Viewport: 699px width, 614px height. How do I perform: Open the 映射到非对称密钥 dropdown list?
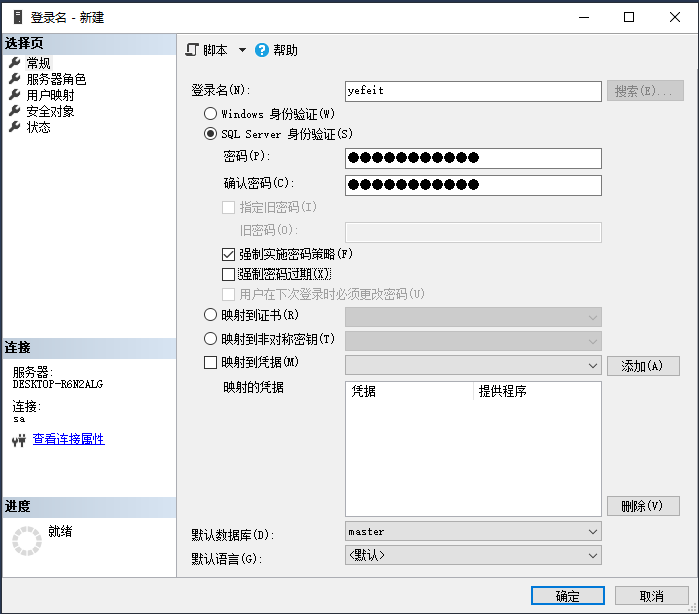point(473,341)
